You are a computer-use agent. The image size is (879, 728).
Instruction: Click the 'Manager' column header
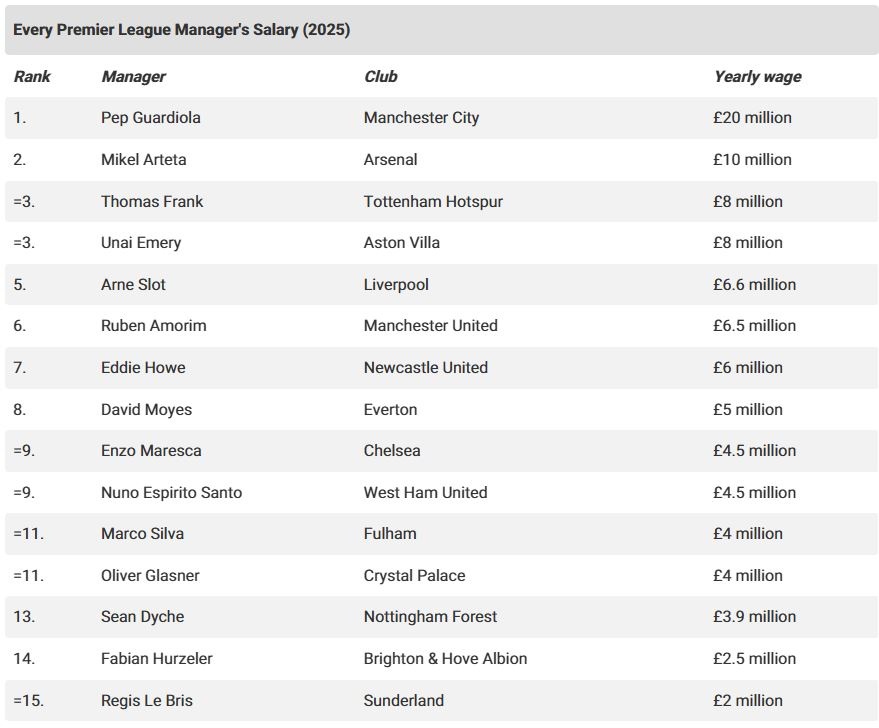(x=133, y=76)
